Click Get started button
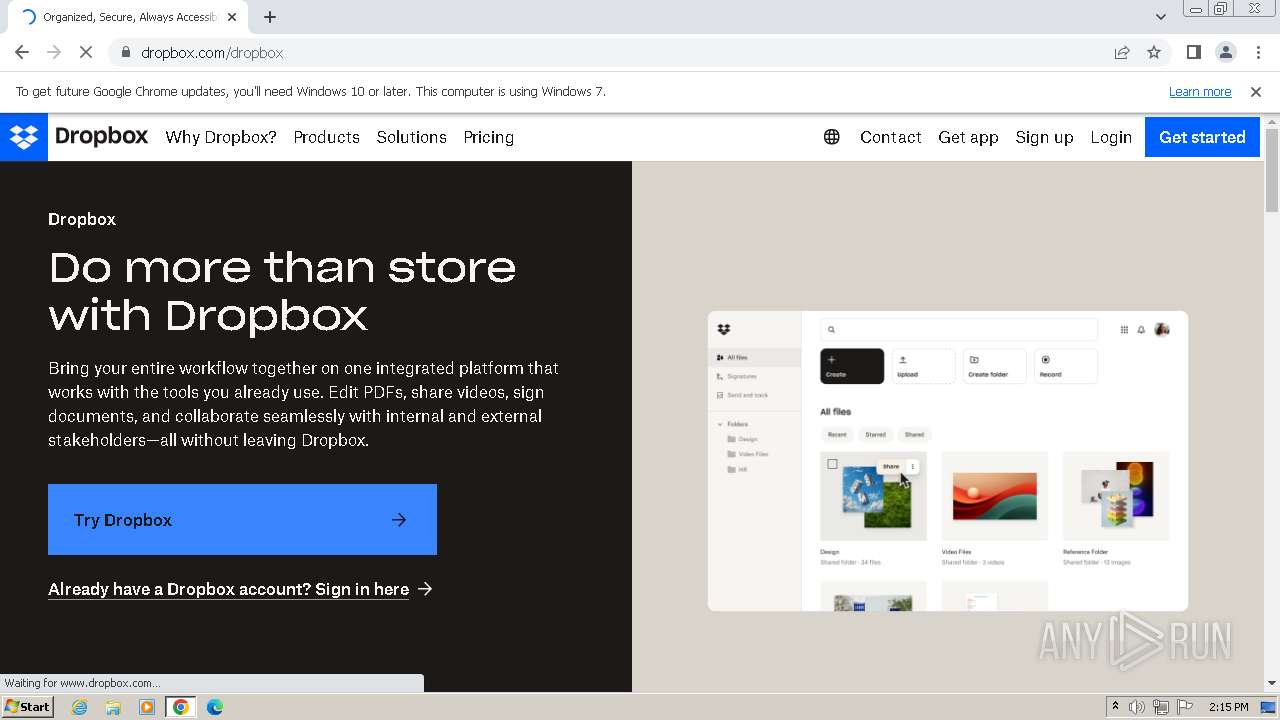The image size is (1280, 720). coord(1202,137)
